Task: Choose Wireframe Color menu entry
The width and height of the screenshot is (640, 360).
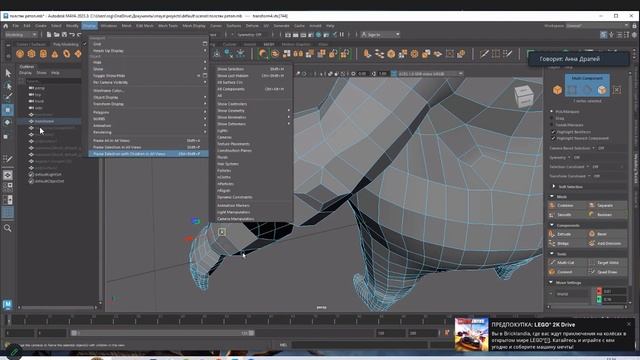Action: pyautogui.click(x=149, y=91)
